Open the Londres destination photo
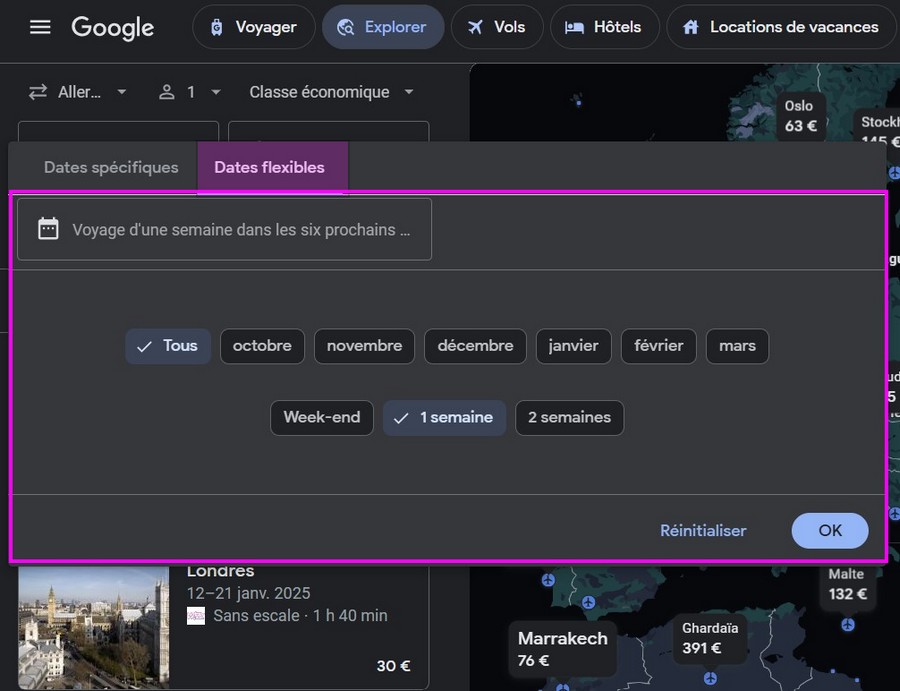 click(x=94, y=625)
